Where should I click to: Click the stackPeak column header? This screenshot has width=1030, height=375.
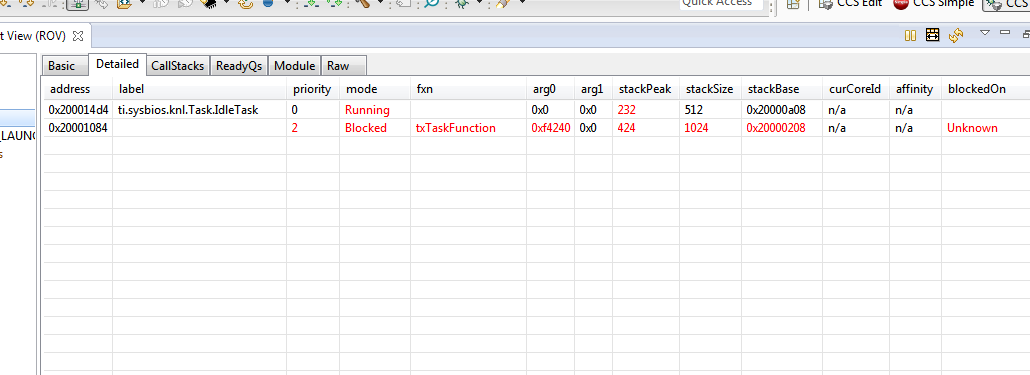646,89
